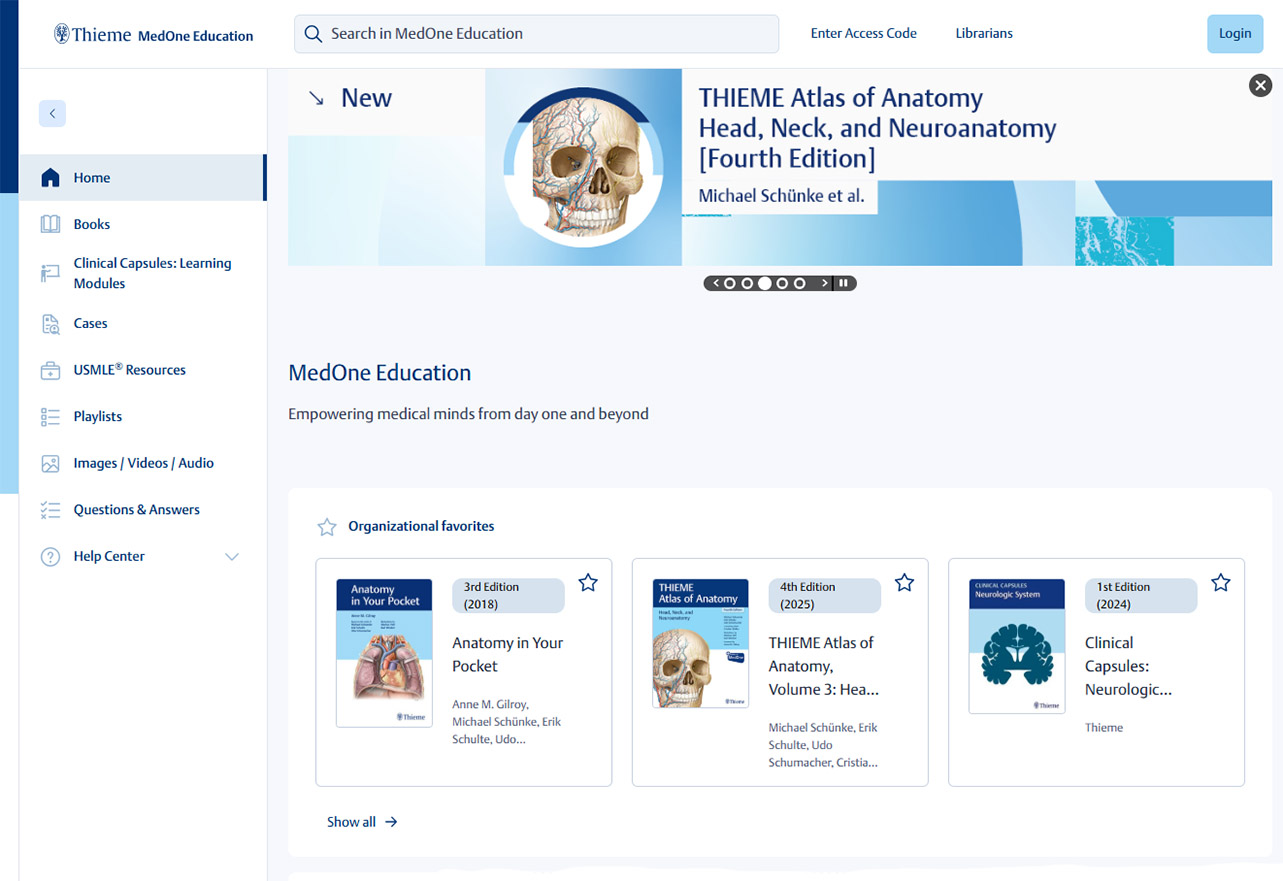The height and width of the screenshot is (881, 1283).
Task: Advance carousel with the next arrow
Action: coord(825,284)
